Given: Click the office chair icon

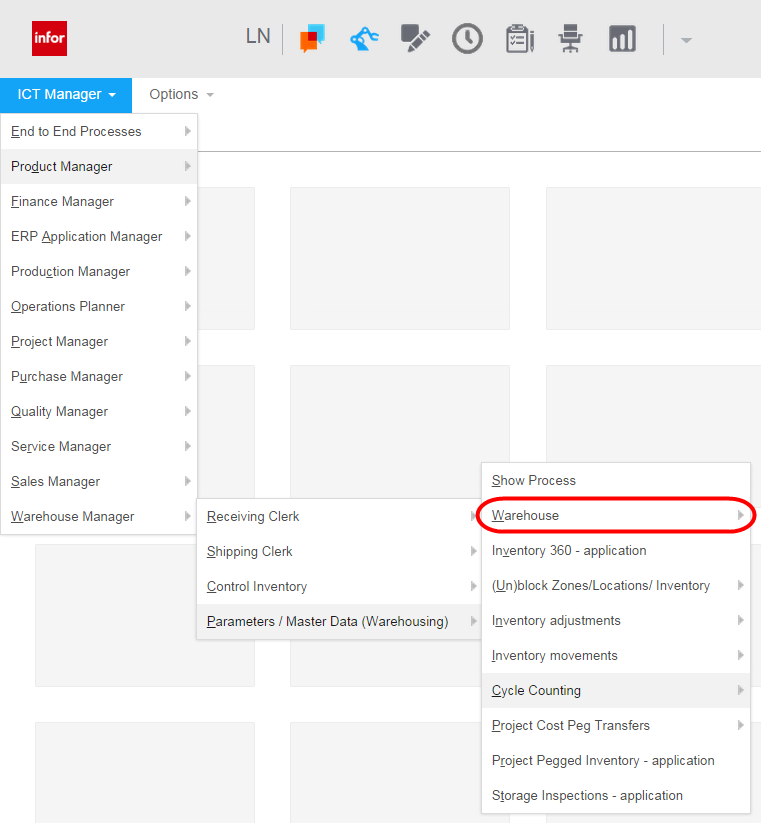Looking at the screenshot, I should coord(571,39).
